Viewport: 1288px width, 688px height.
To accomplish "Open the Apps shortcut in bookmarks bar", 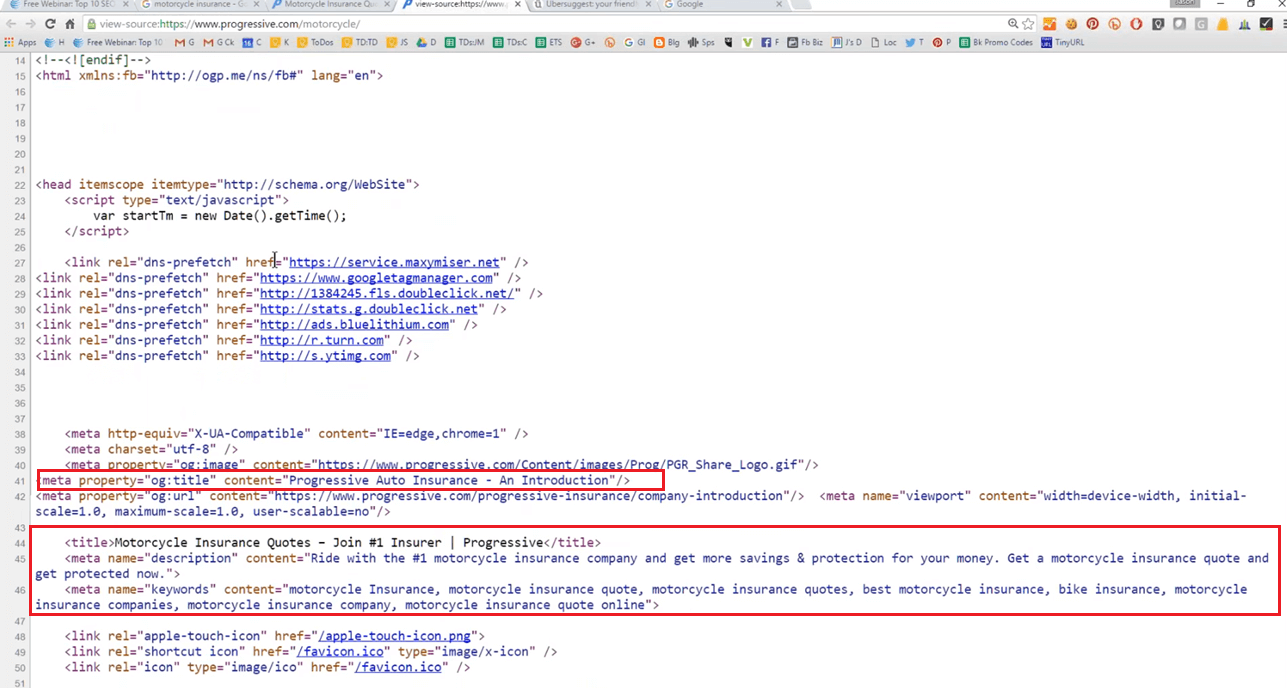I will 20,43.
